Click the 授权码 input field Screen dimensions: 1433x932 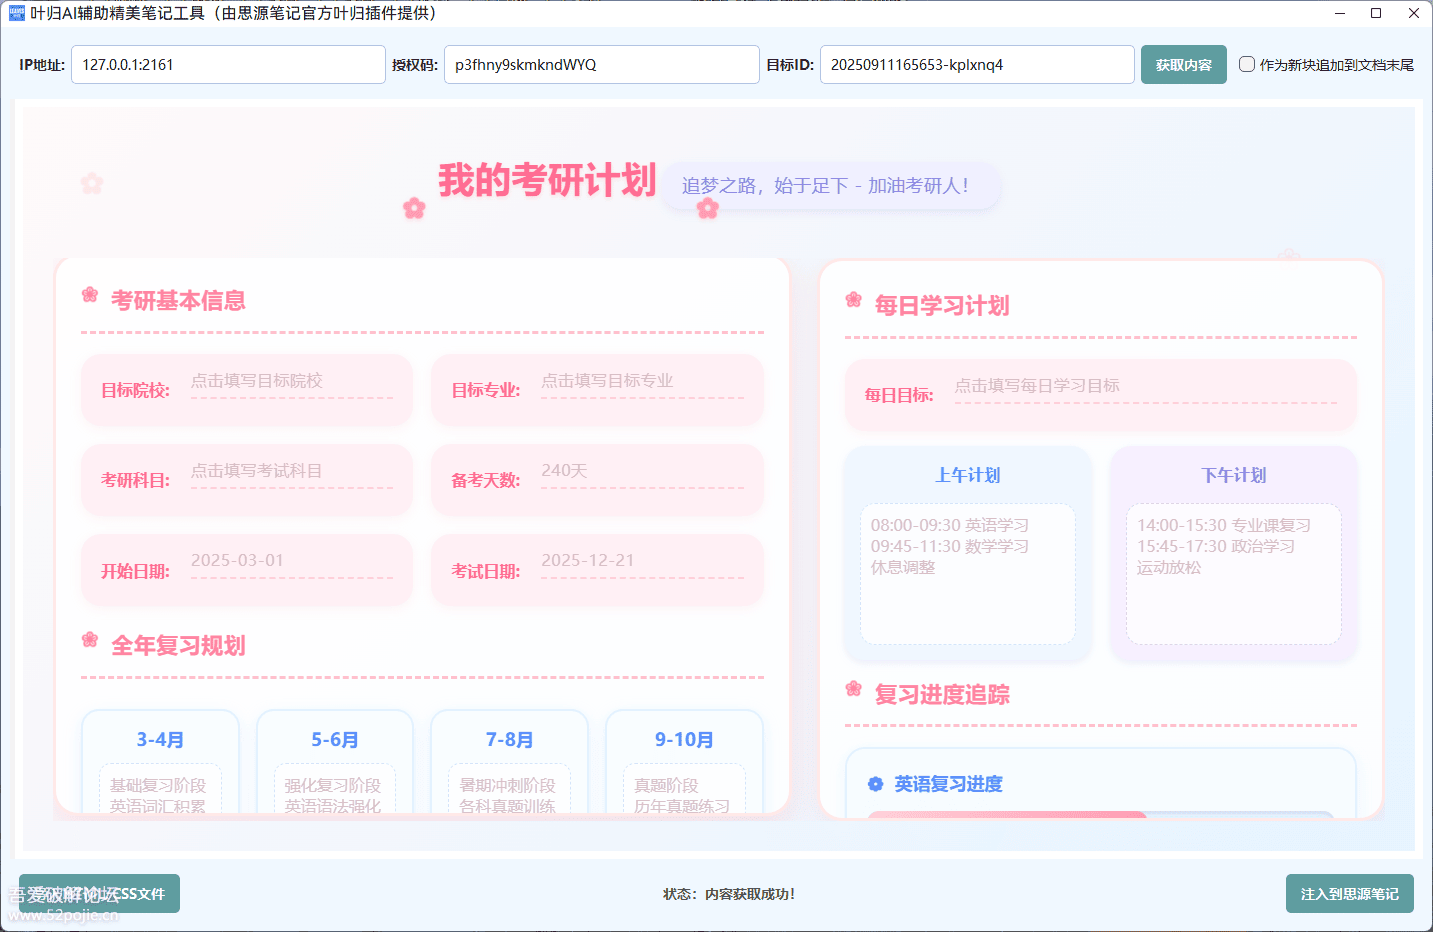coord(601,64)
